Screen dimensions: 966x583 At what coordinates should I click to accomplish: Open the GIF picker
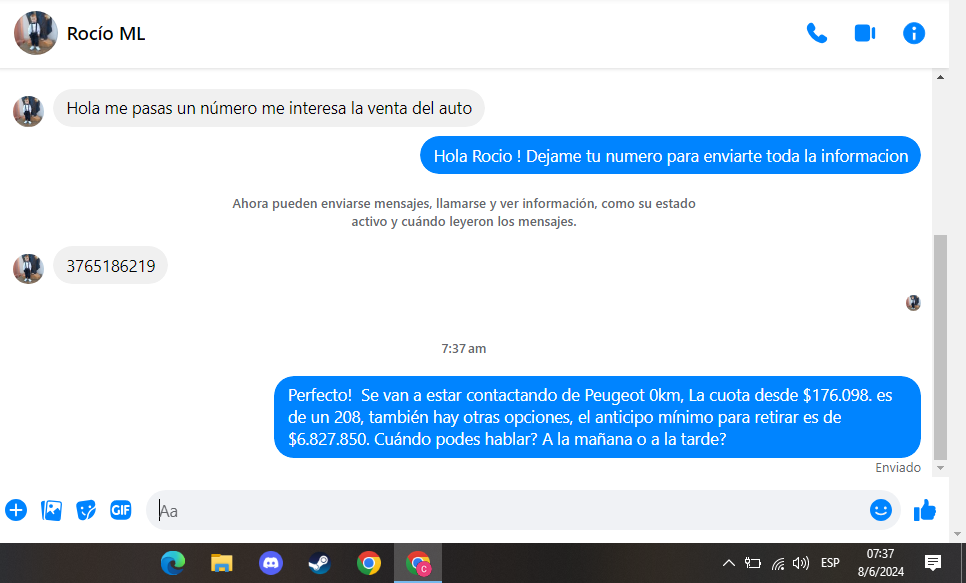tap(121, 510)
